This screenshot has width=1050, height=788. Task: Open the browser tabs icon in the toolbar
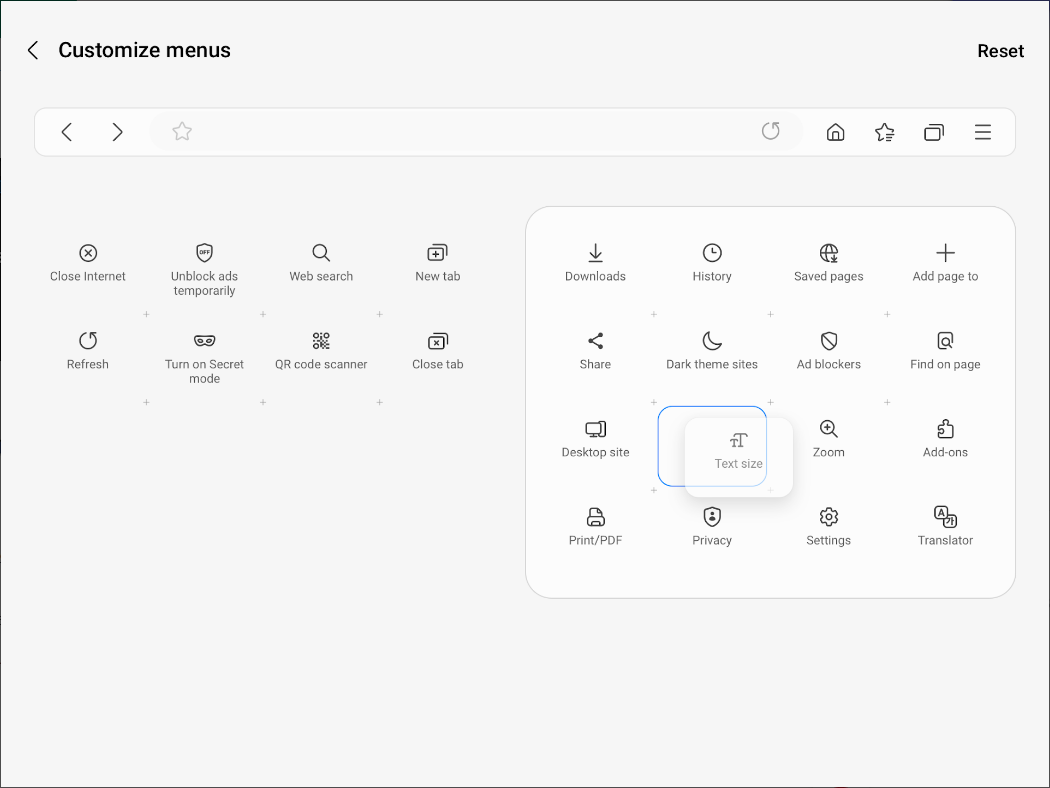(933, 131)
